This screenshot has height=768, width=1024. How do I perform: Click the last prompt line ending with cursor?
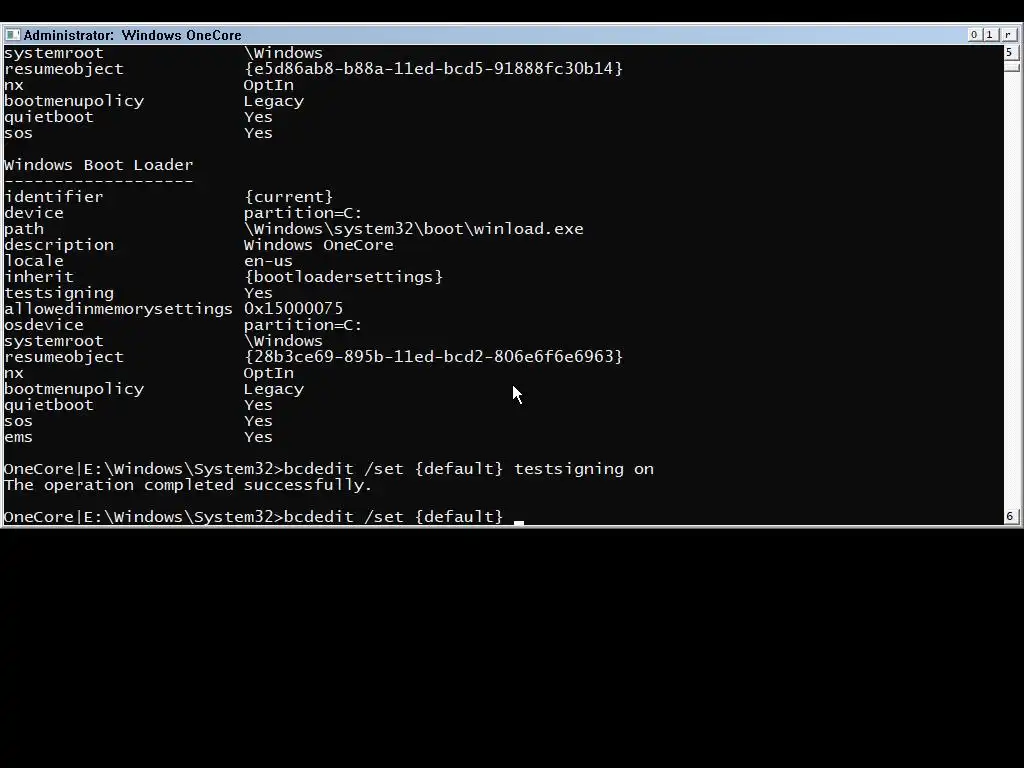pyautogui.click(x=264, y=517)
